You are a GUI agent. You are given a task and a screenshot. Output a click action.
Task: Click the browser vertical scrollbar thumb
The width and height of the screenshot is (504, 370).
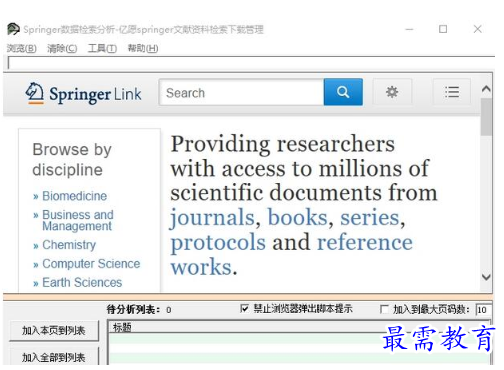[x=486, y=117]
